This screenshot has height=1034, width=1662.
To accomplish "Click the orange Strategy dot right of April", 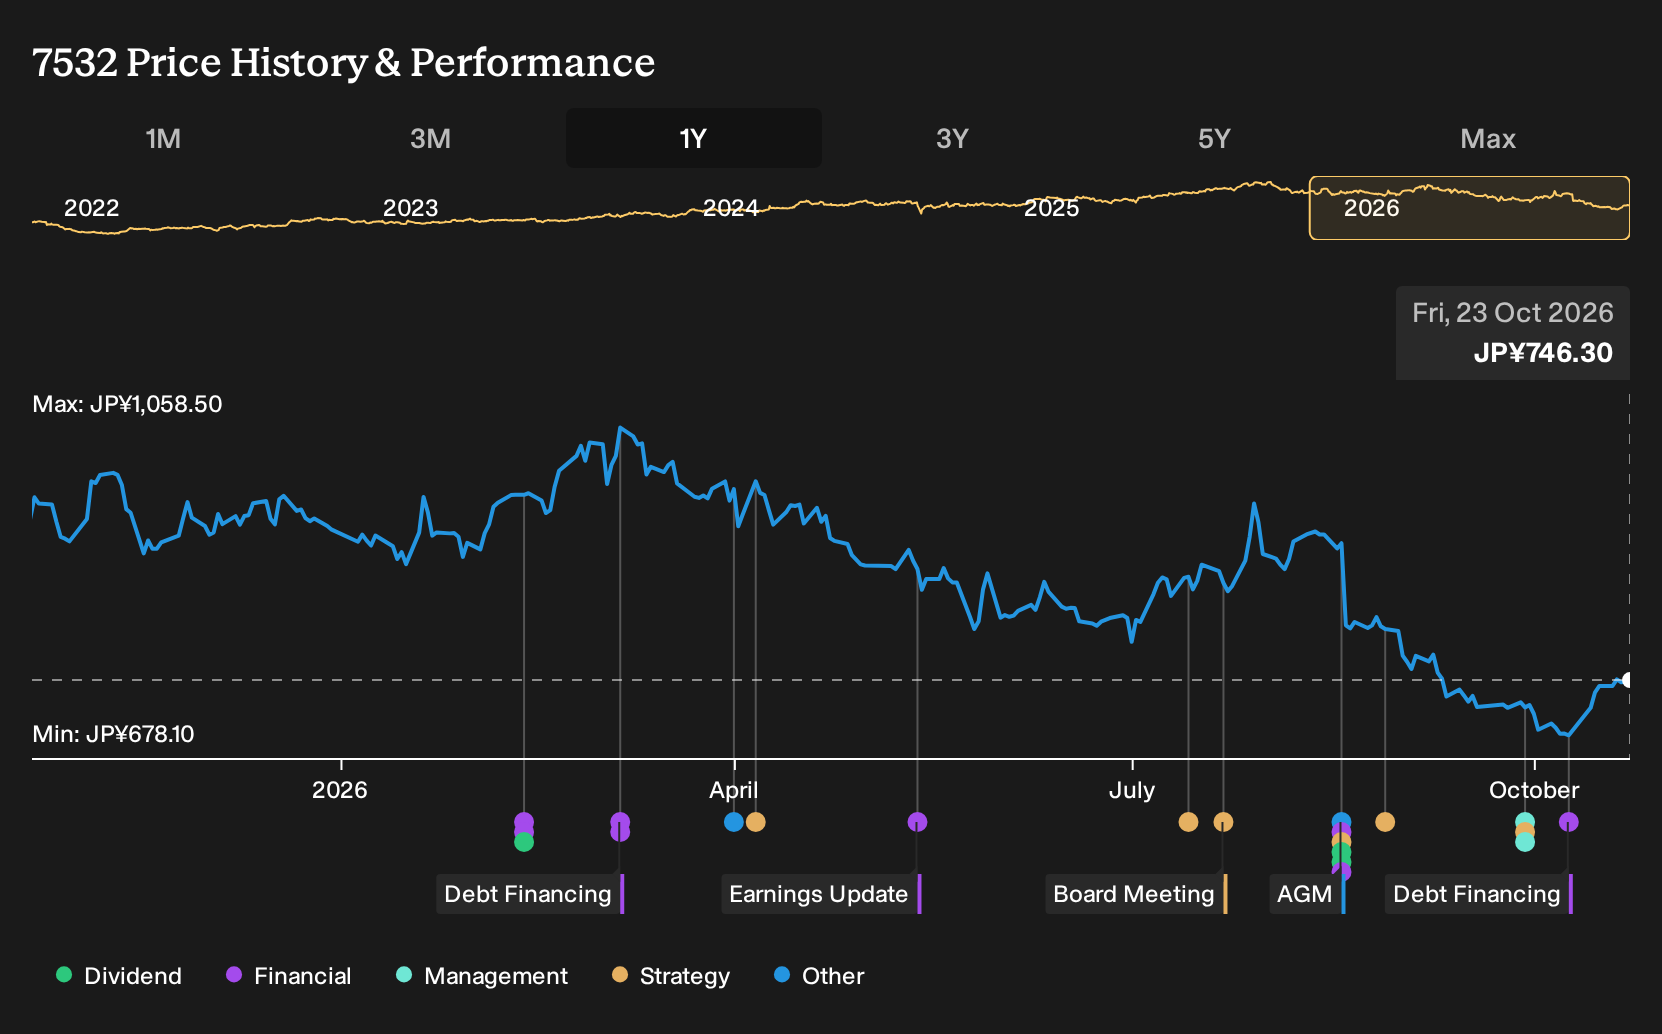I will (x=756, y=822).
